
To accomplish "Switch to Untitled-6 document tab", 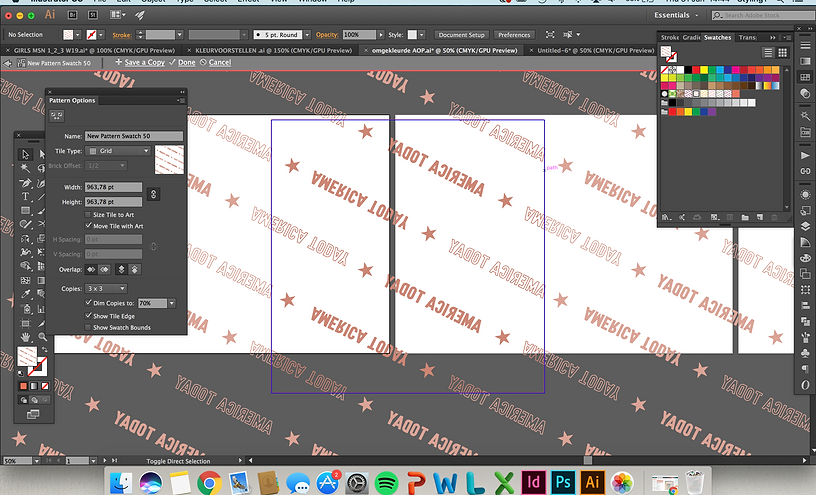I will (x=595, y=50).
